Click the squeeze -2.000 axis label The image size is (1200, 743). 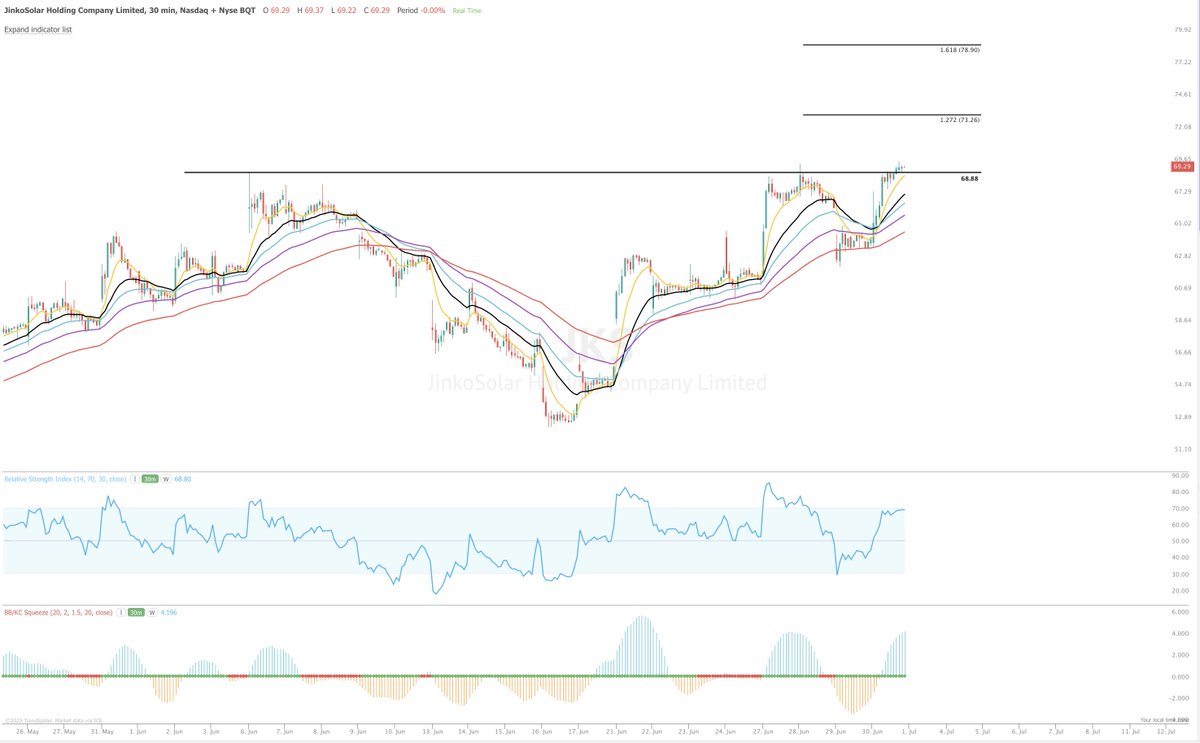pos(1179,698)
